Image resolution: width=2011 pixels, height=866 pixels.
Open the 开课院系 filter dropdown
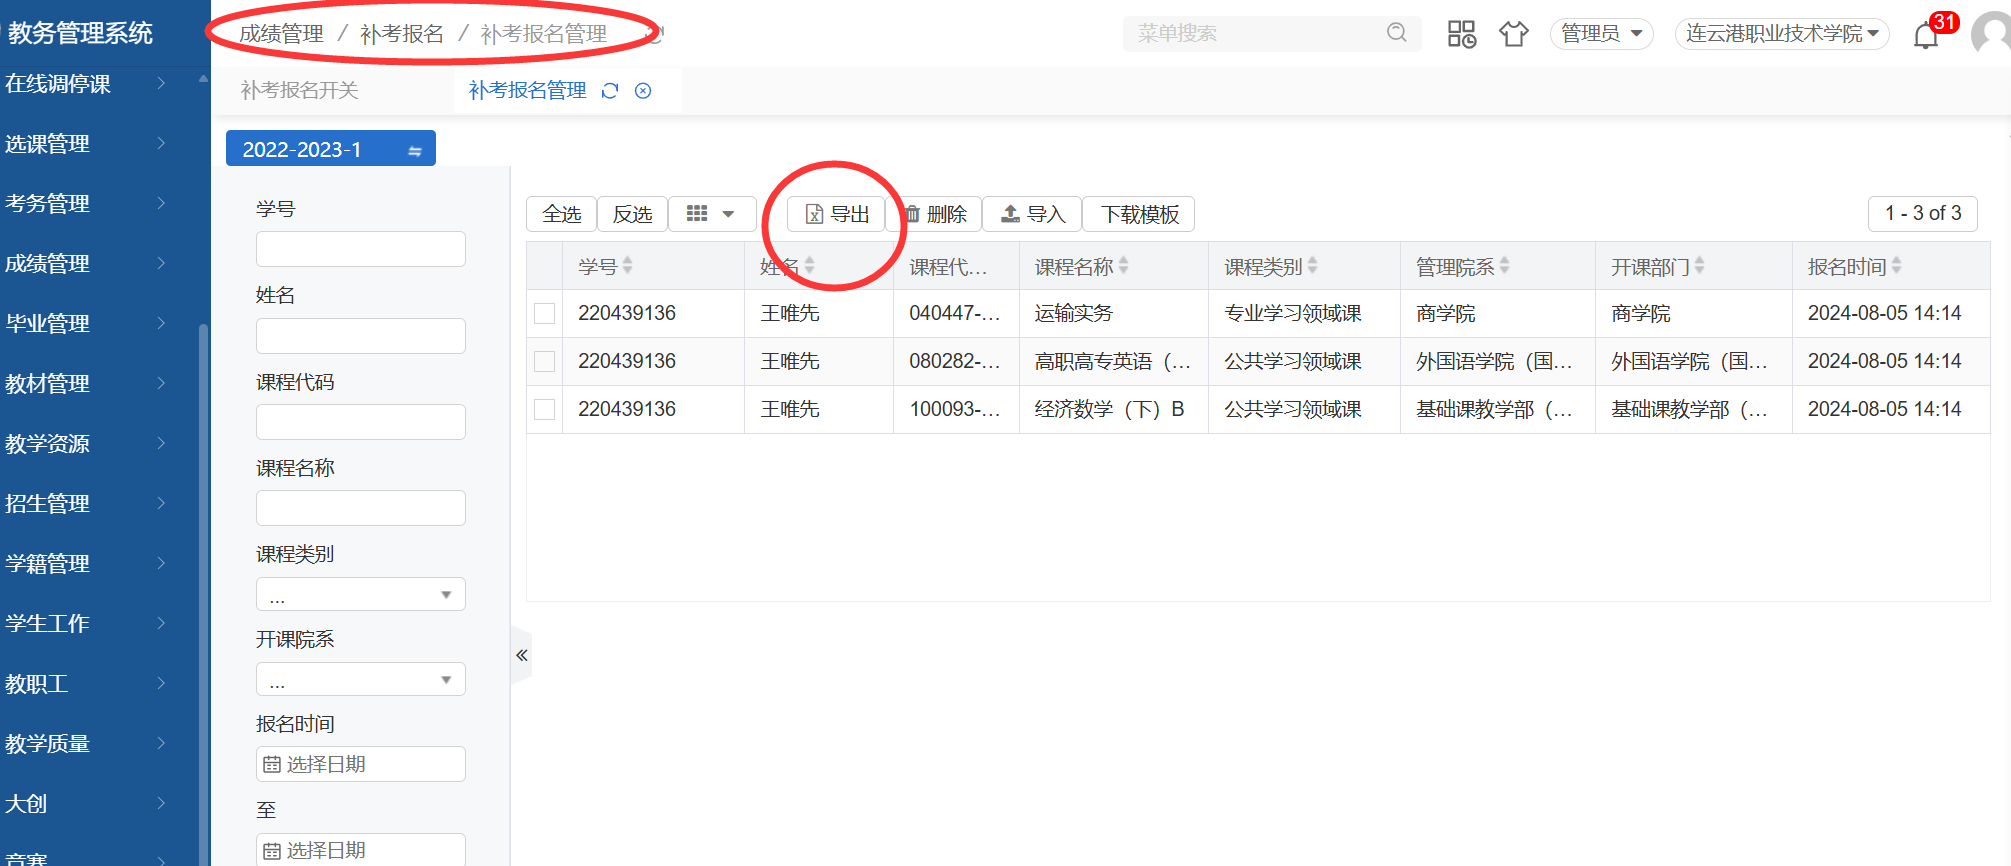click(360, 680)
